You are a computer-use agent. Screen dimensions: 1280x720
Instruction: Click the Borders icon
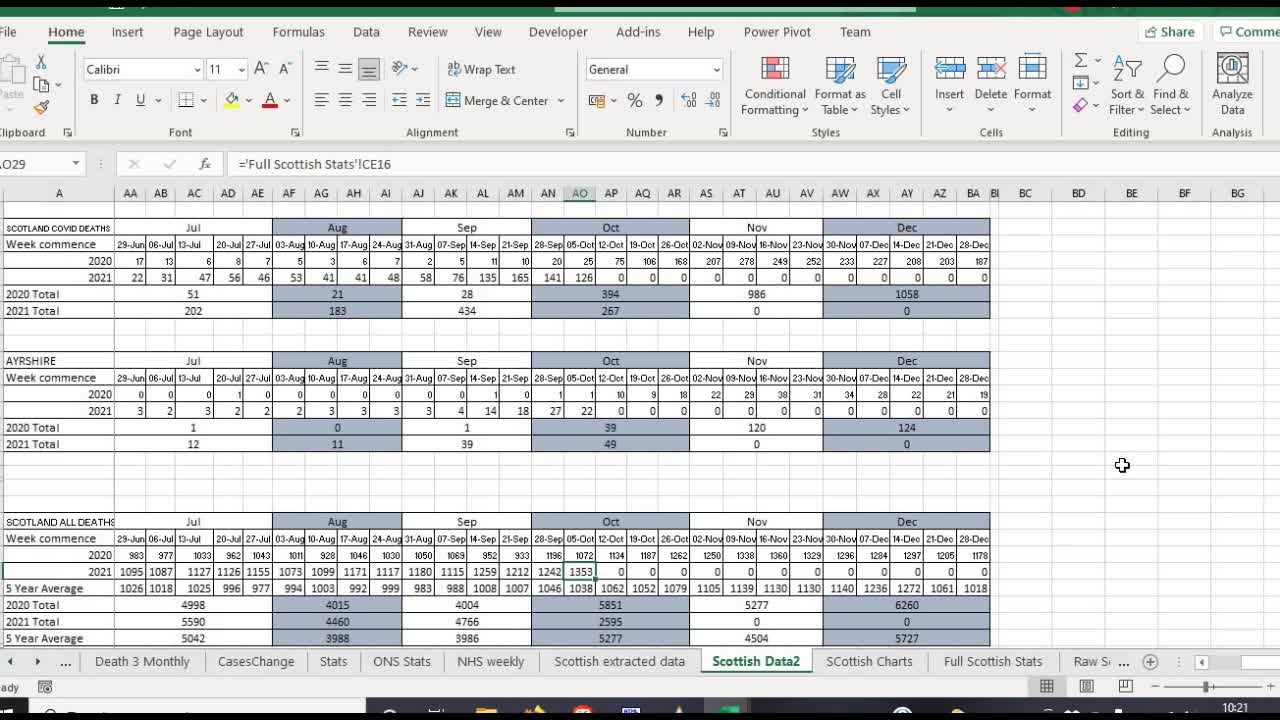[x=186, y=100]
